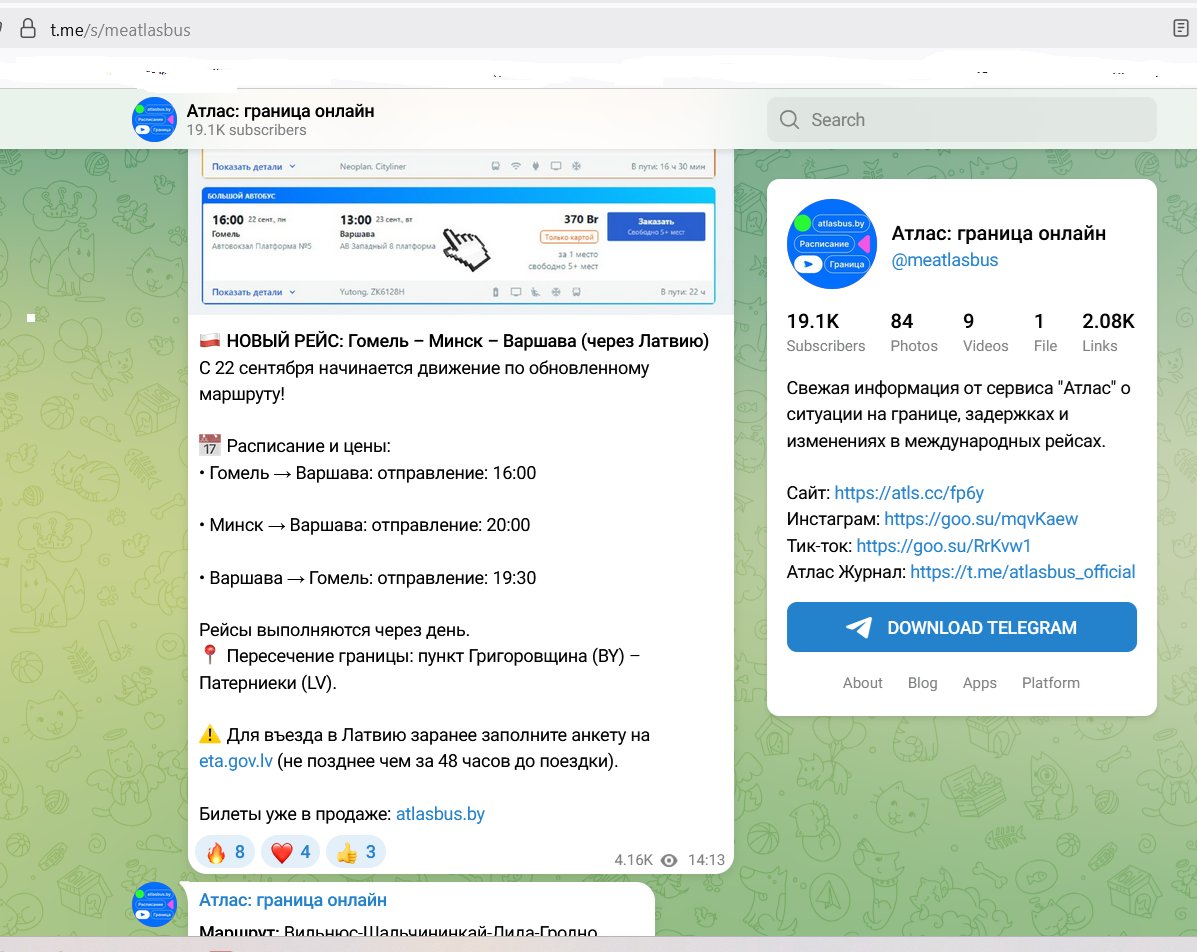Click the warning emoji before 'Для въезда'
The height and width of the screenshot is (952, 1197).
210,734
